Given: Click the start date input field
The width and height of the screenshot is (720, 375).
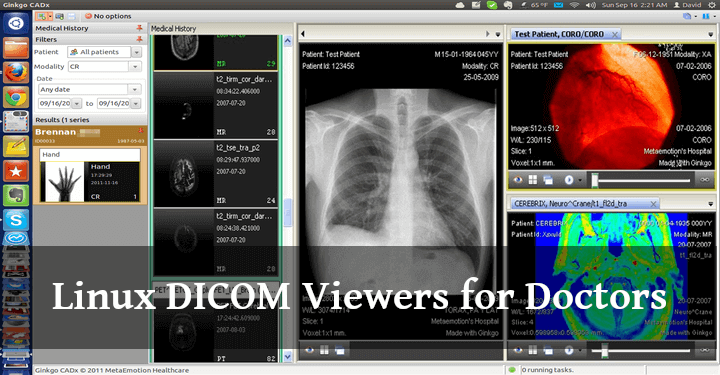Looking at the screenshot, I should 55,104.
